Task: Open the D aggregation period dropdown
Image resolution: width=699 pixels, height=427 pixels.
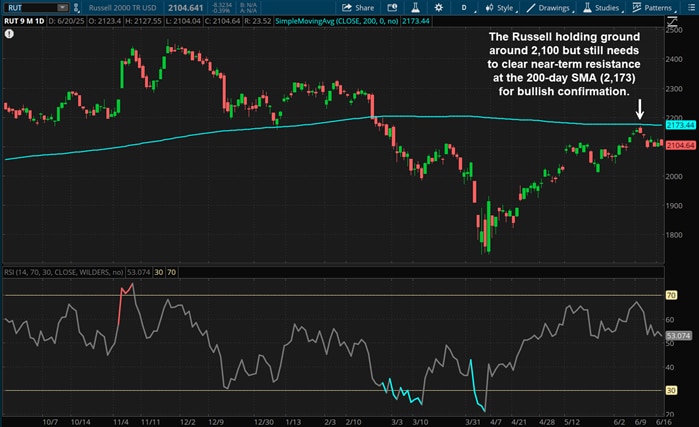Action: (x=466, y=8)
